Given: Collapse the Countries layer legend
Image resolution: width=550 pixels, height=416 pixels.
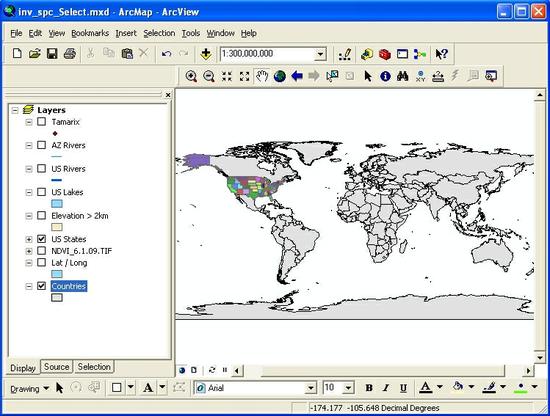Looking at the screenshot, I should (x=29, y=286).
